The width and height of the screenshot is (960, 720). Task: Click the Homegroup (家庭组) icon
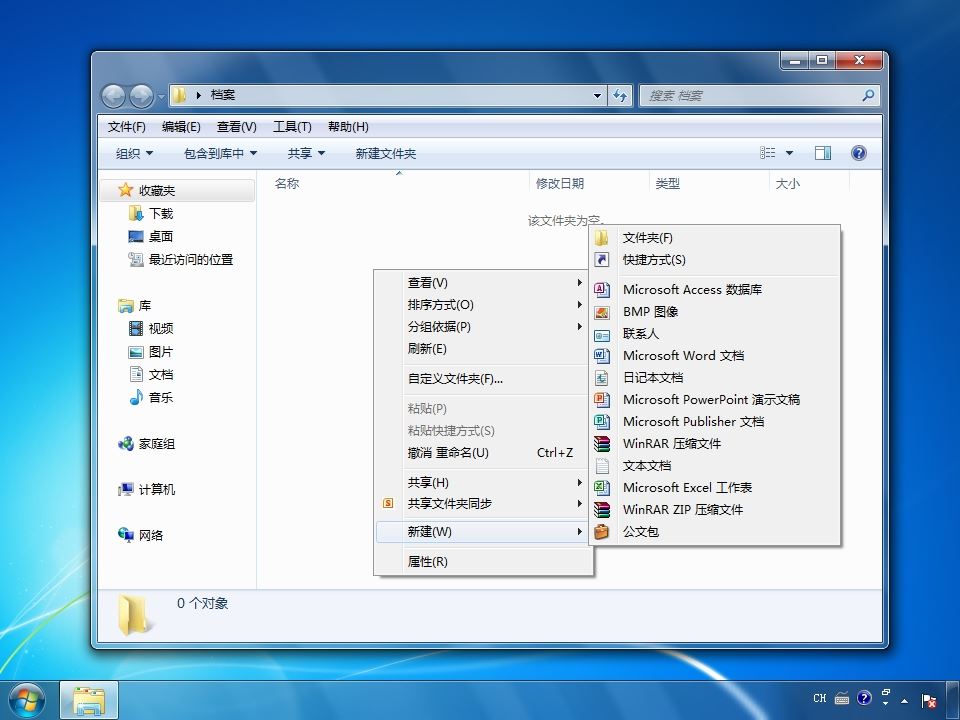(x=126, y=443)
